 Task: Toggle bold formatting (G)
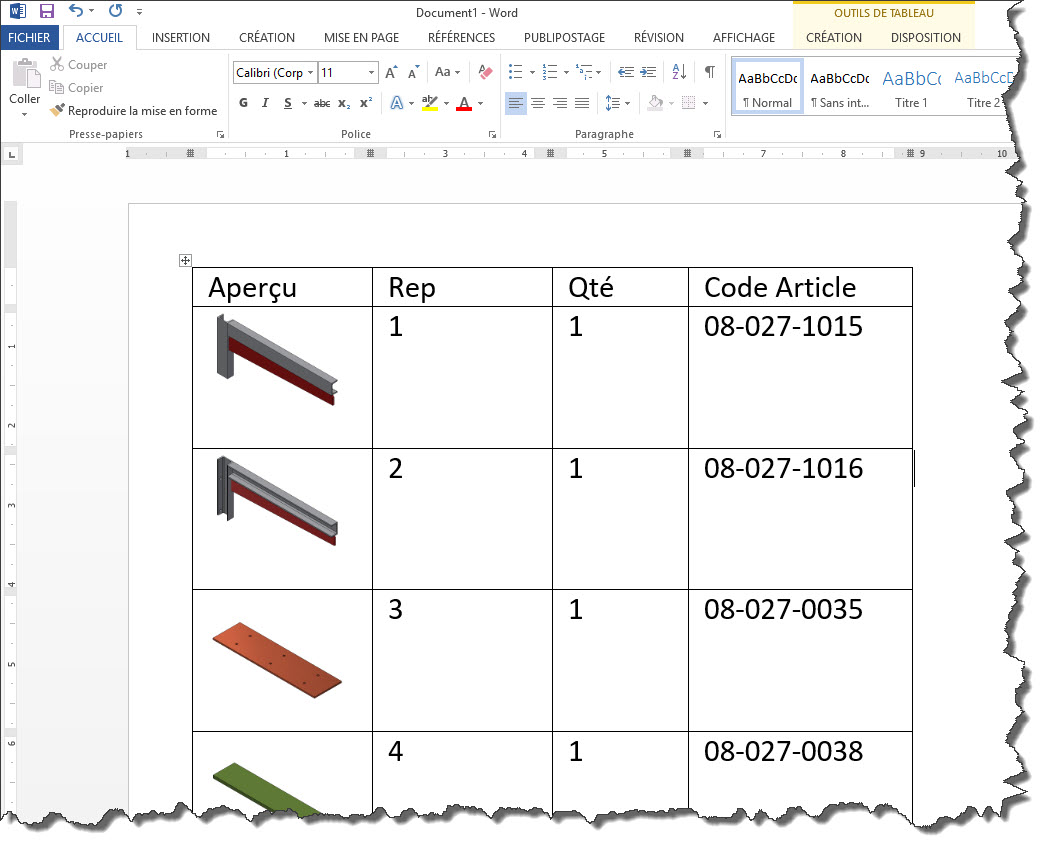(x=244, y=103)
